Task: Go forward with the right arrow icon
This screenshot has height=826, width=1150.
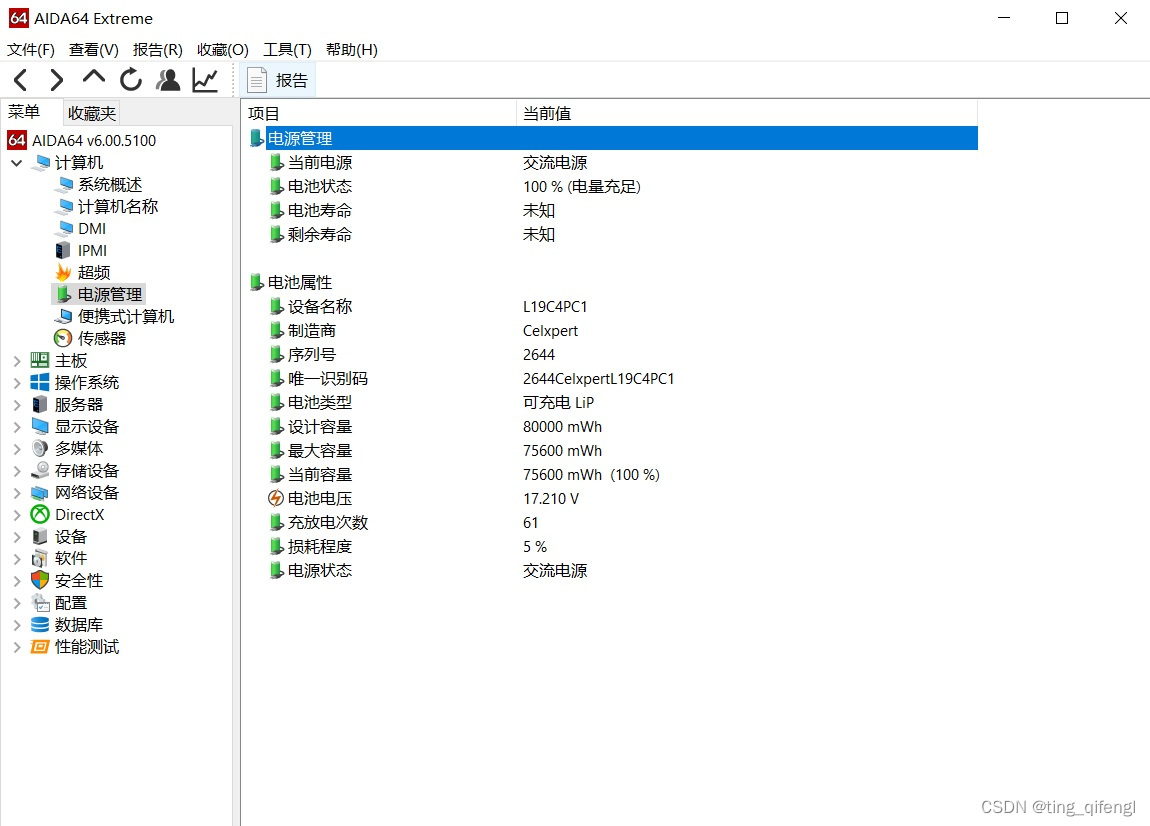Action: 56,79
